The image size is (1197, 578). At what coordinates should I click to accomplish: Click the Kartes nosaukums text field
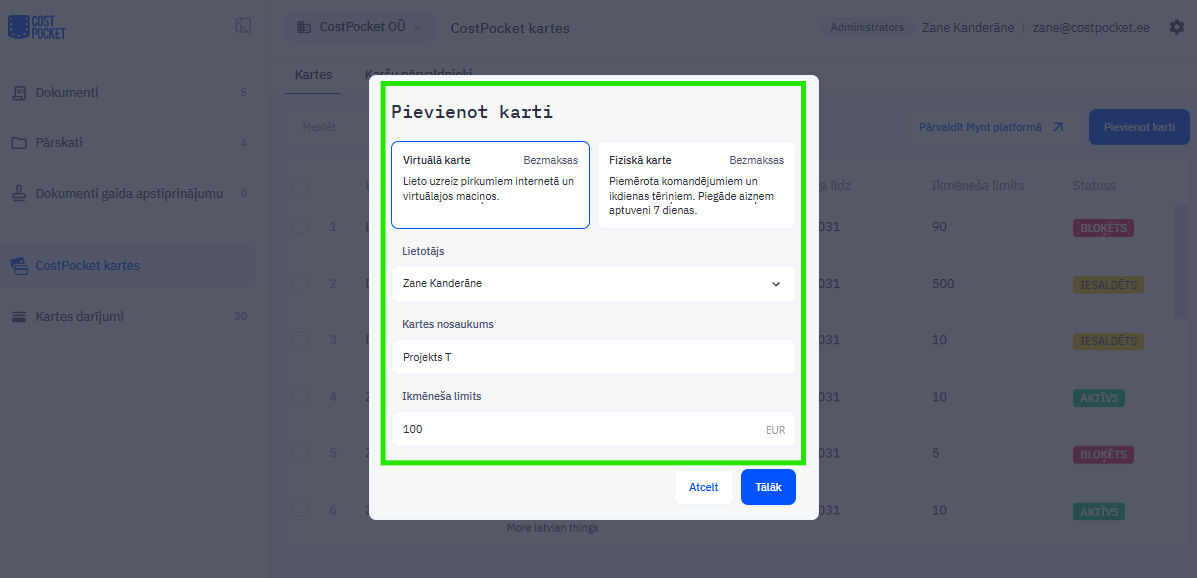[x=594, y=357]
